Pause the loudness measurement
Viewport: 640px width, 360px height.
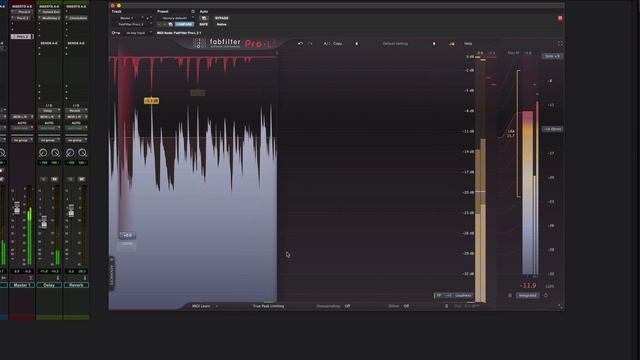[510, 296]
